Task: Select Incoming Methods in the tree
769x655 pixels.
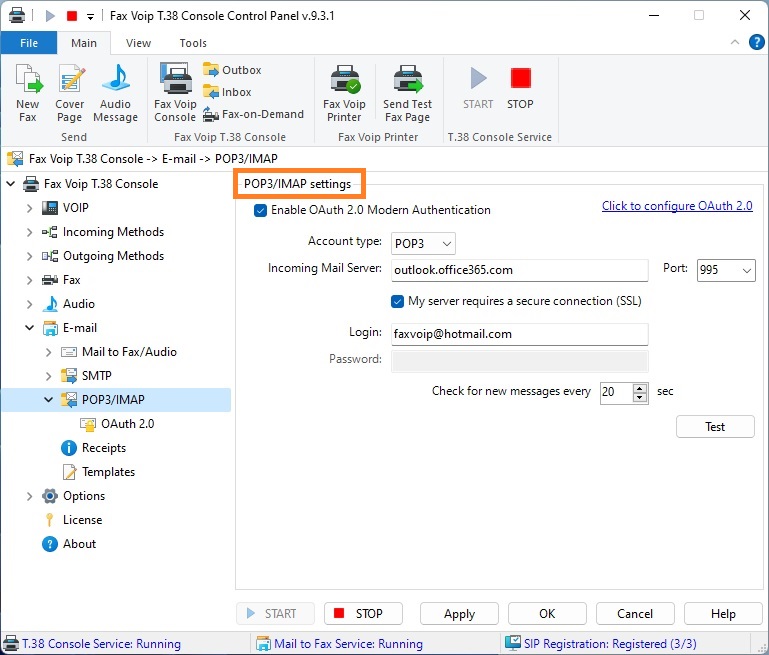Action: pos(113,232)
